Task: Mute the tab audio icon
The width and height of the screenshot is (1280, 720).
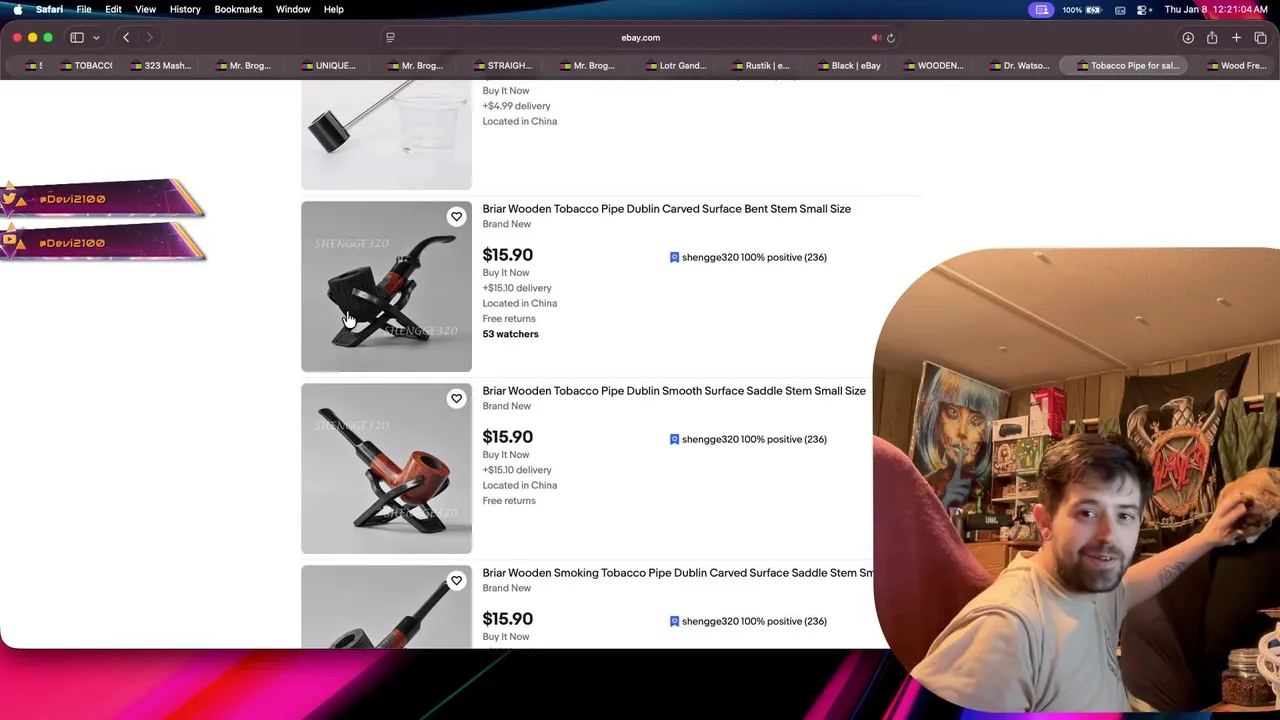Action: tap(876, 38)
